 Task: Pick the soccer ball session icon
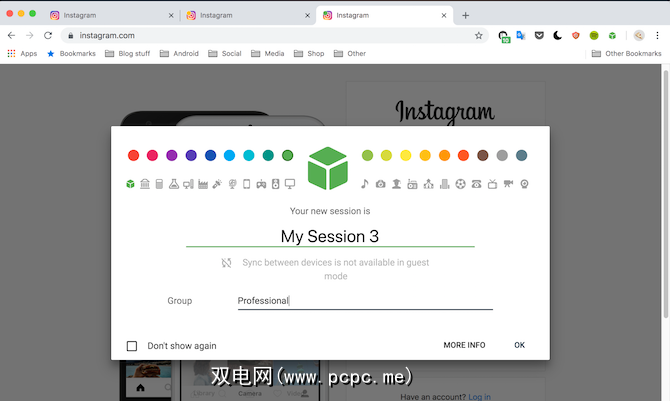tap(460, 184)
